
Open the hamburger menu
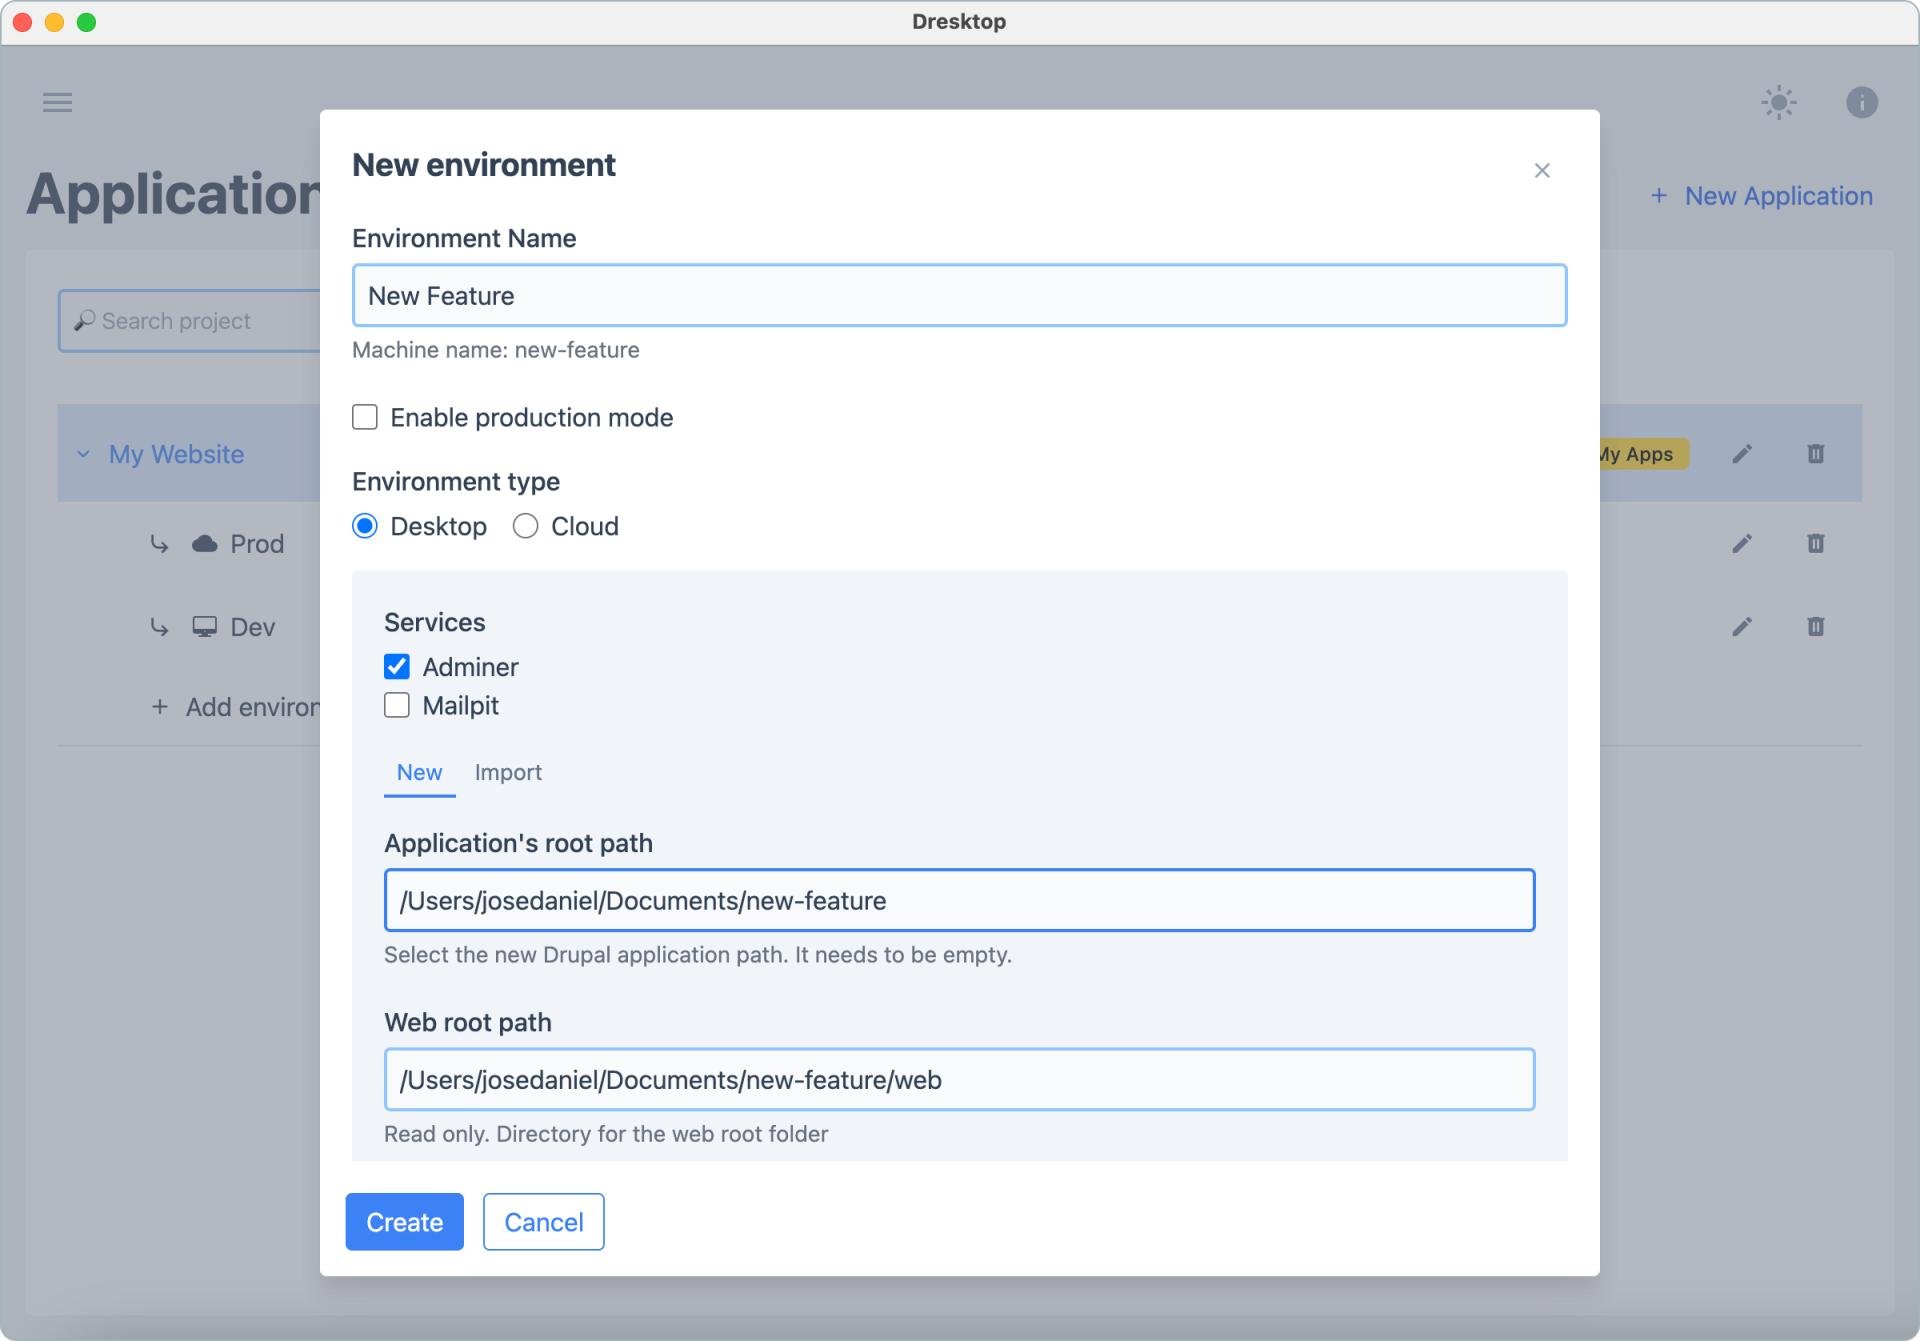click(58, 102)
